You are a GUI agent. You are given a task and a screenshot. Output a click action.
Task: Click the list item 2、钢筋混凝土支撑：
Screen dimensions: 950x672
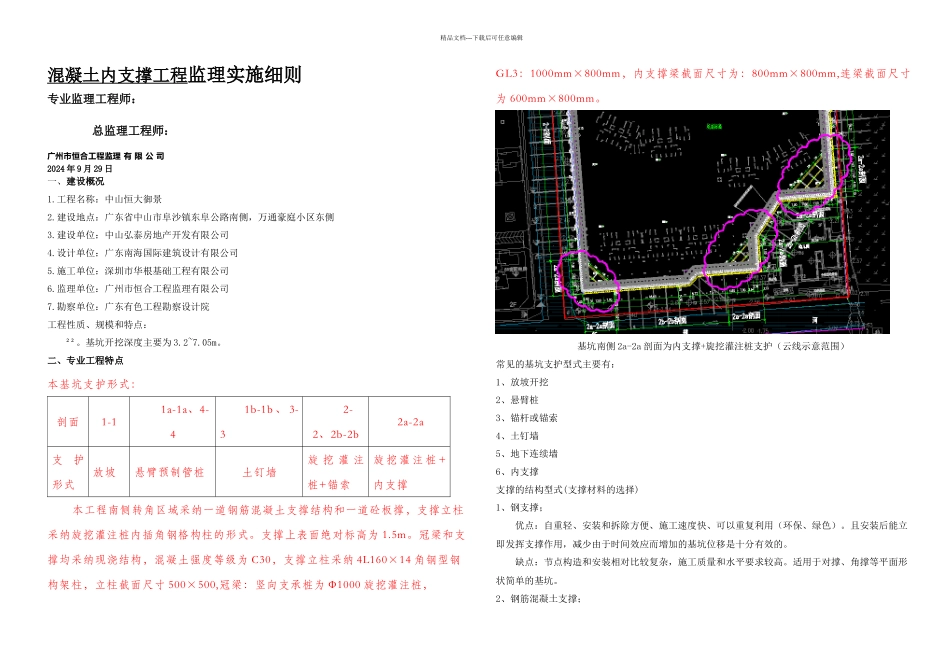tap(539, 599)
